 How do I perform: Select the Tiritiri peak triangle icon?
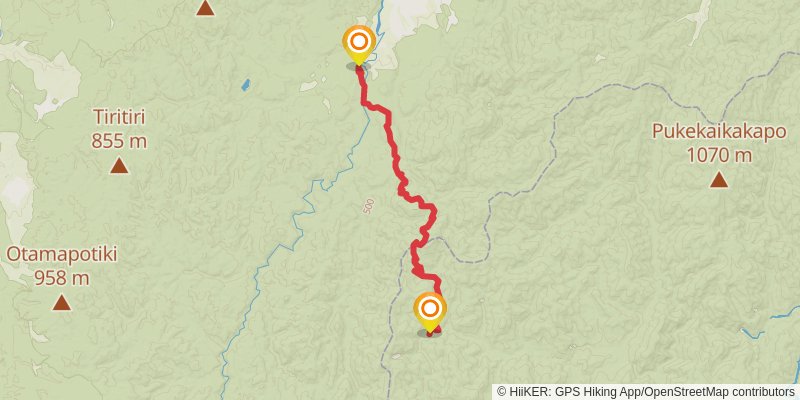pos(119,165)
